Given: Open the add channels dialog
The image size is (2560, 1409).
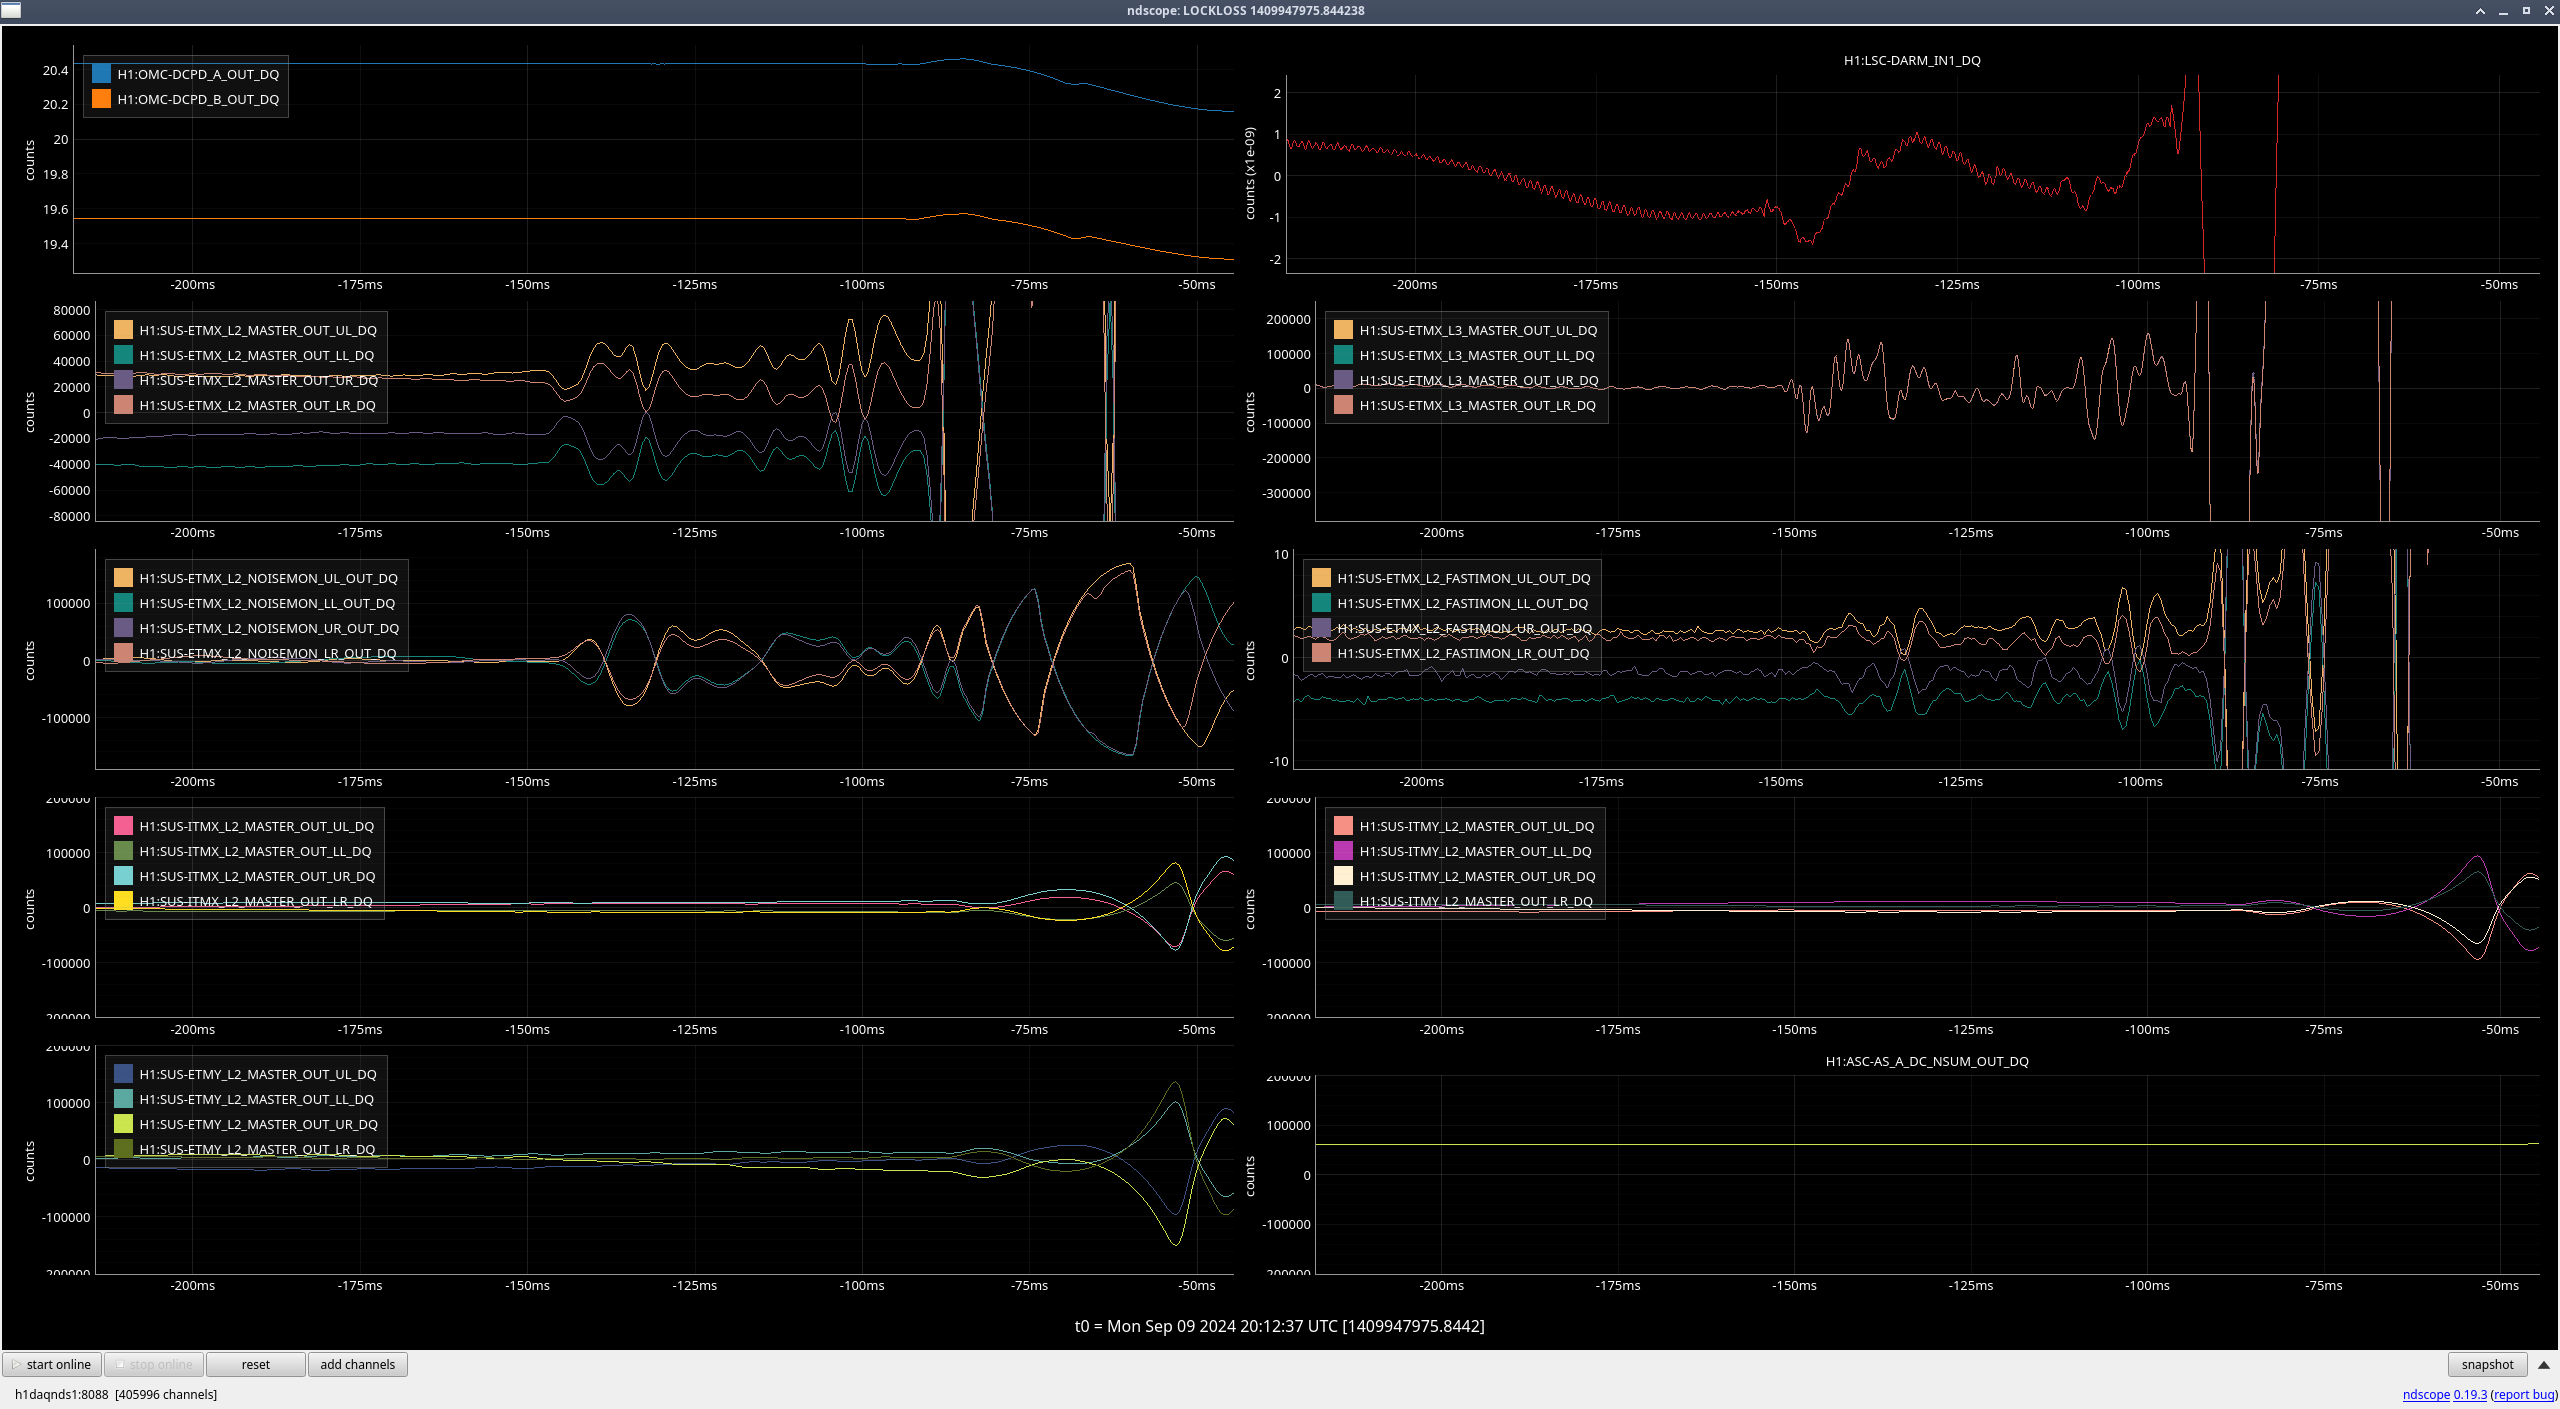Looking at the screenshot, I should coord(358,1364).
